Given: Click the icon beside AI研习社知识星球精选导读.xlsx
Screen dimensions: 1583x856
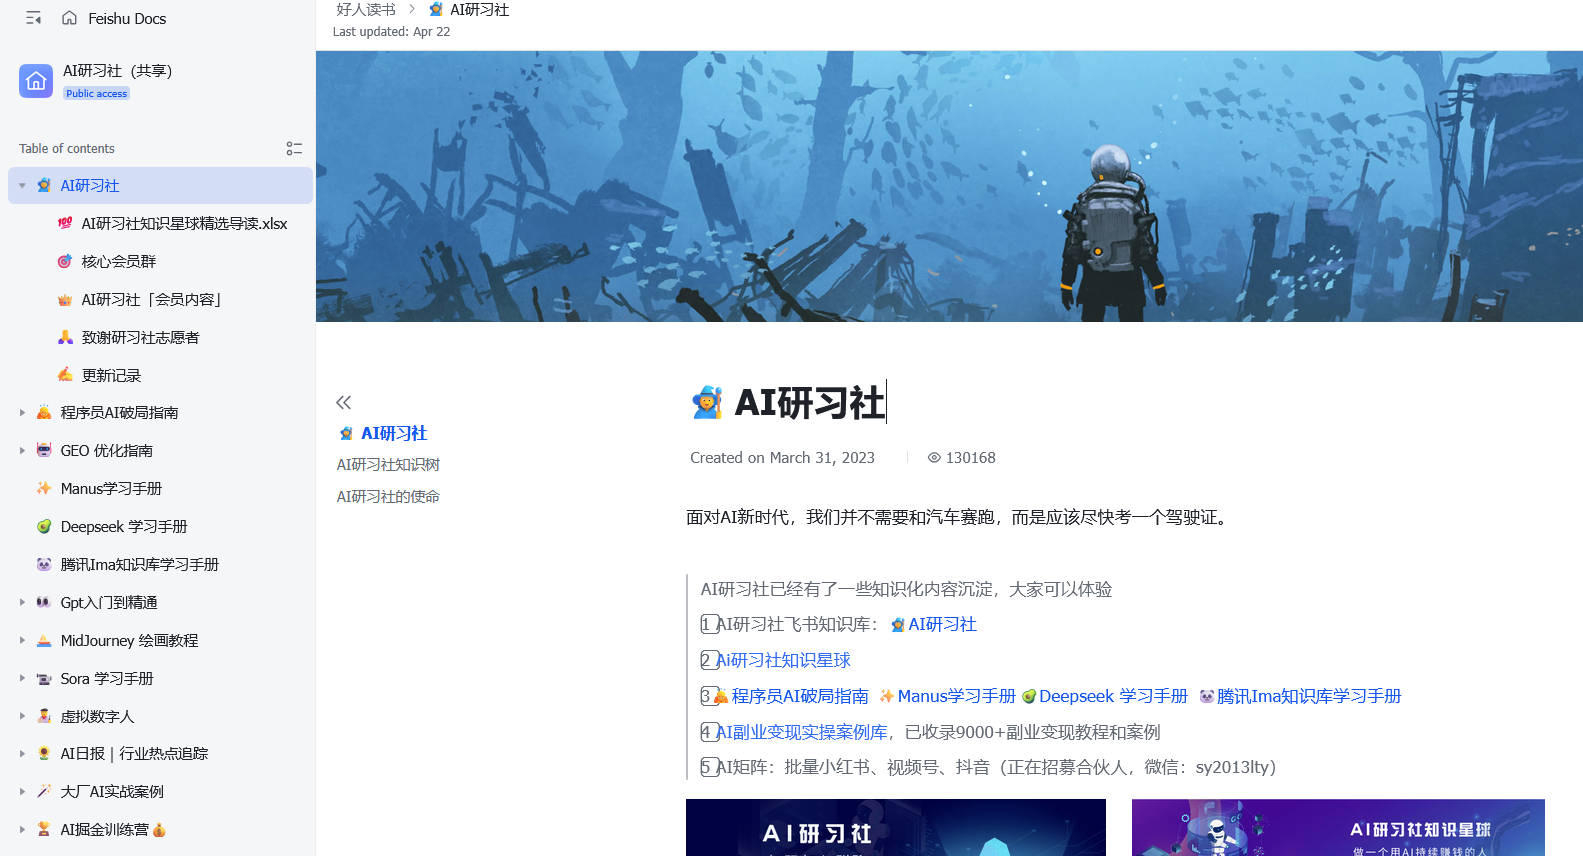Looking at the screenshot, I should pyautogui.click(x=65, y=223).
